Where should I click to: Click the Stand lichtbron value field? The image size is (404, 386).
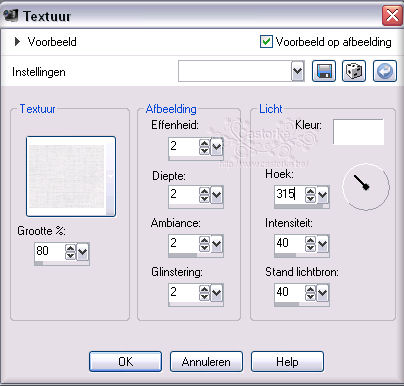pyautogui.click(x=290, y=293)
